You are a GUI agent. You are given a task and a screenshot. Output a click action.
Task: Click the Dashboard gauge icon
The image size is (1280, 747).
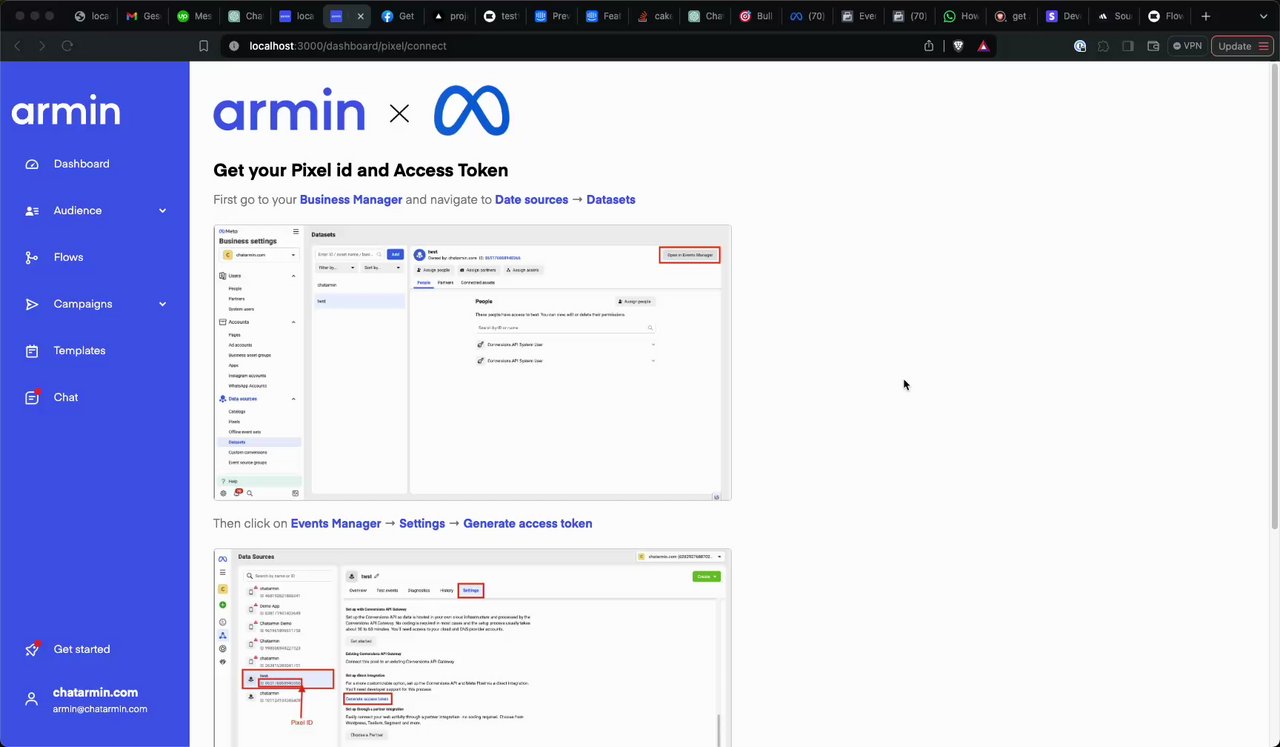coord(32,164)
